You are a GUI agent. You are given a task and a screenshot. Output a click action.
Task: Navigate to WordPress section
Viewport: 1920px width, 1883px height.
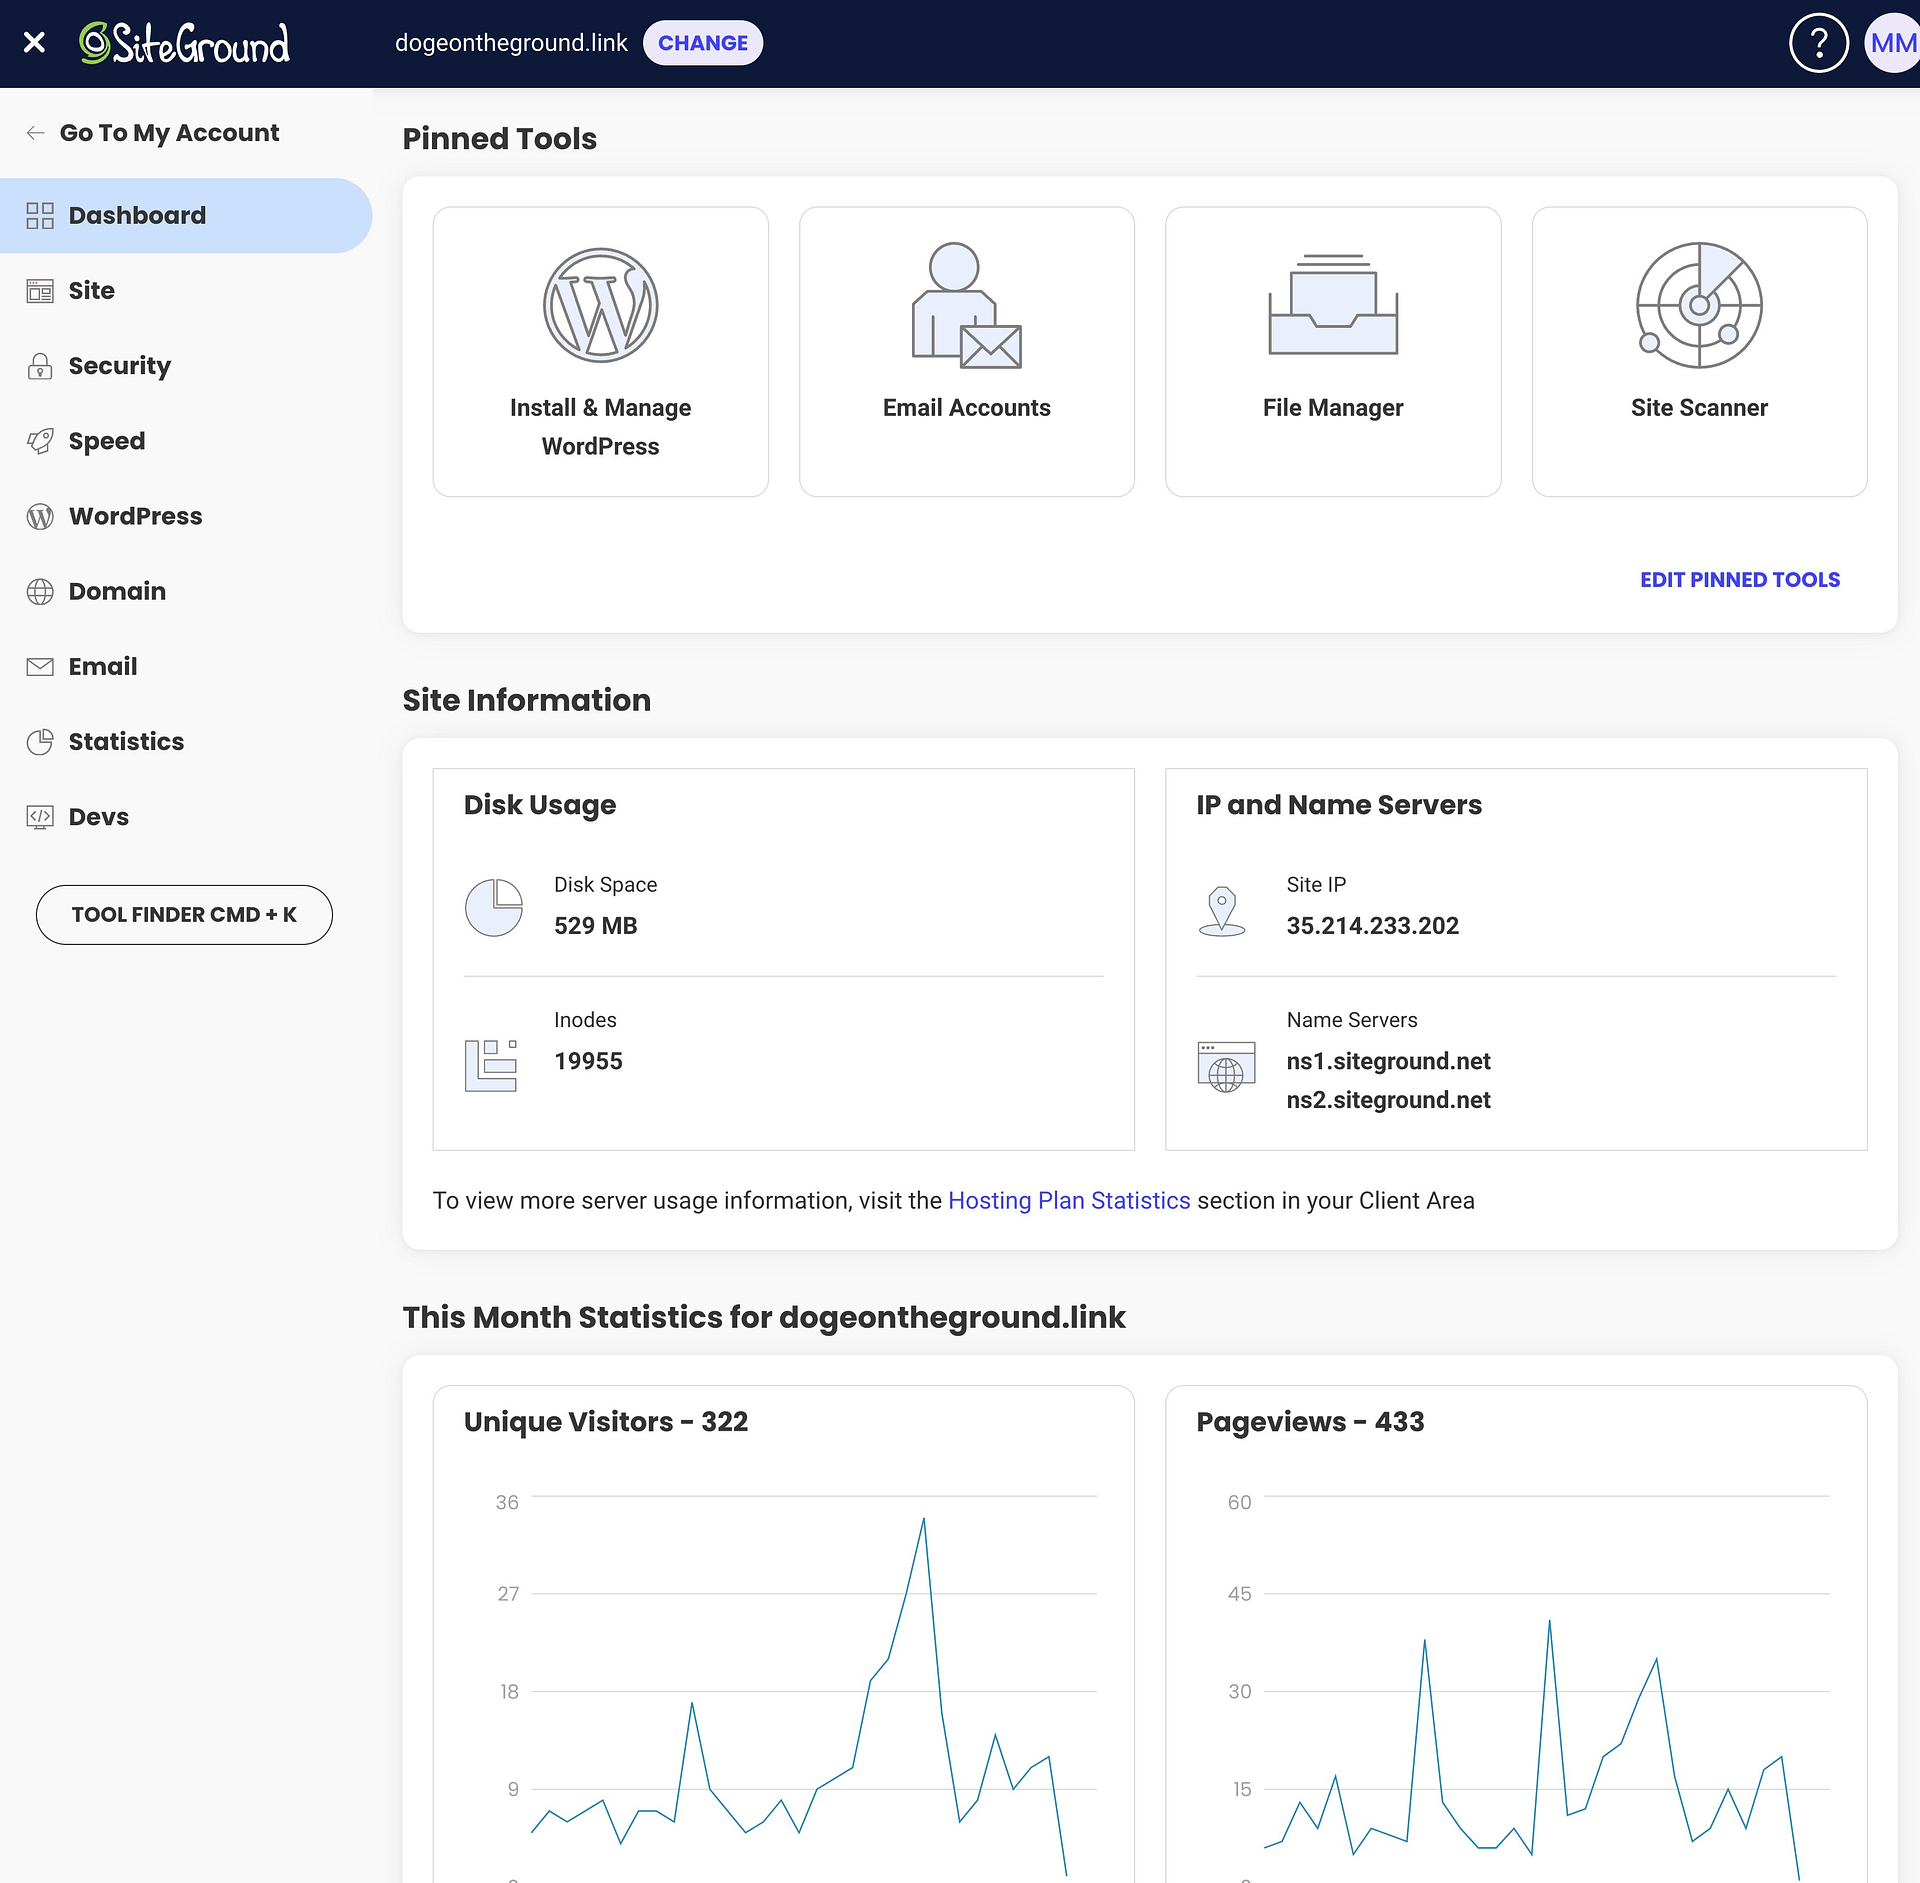tap(135, 516)
